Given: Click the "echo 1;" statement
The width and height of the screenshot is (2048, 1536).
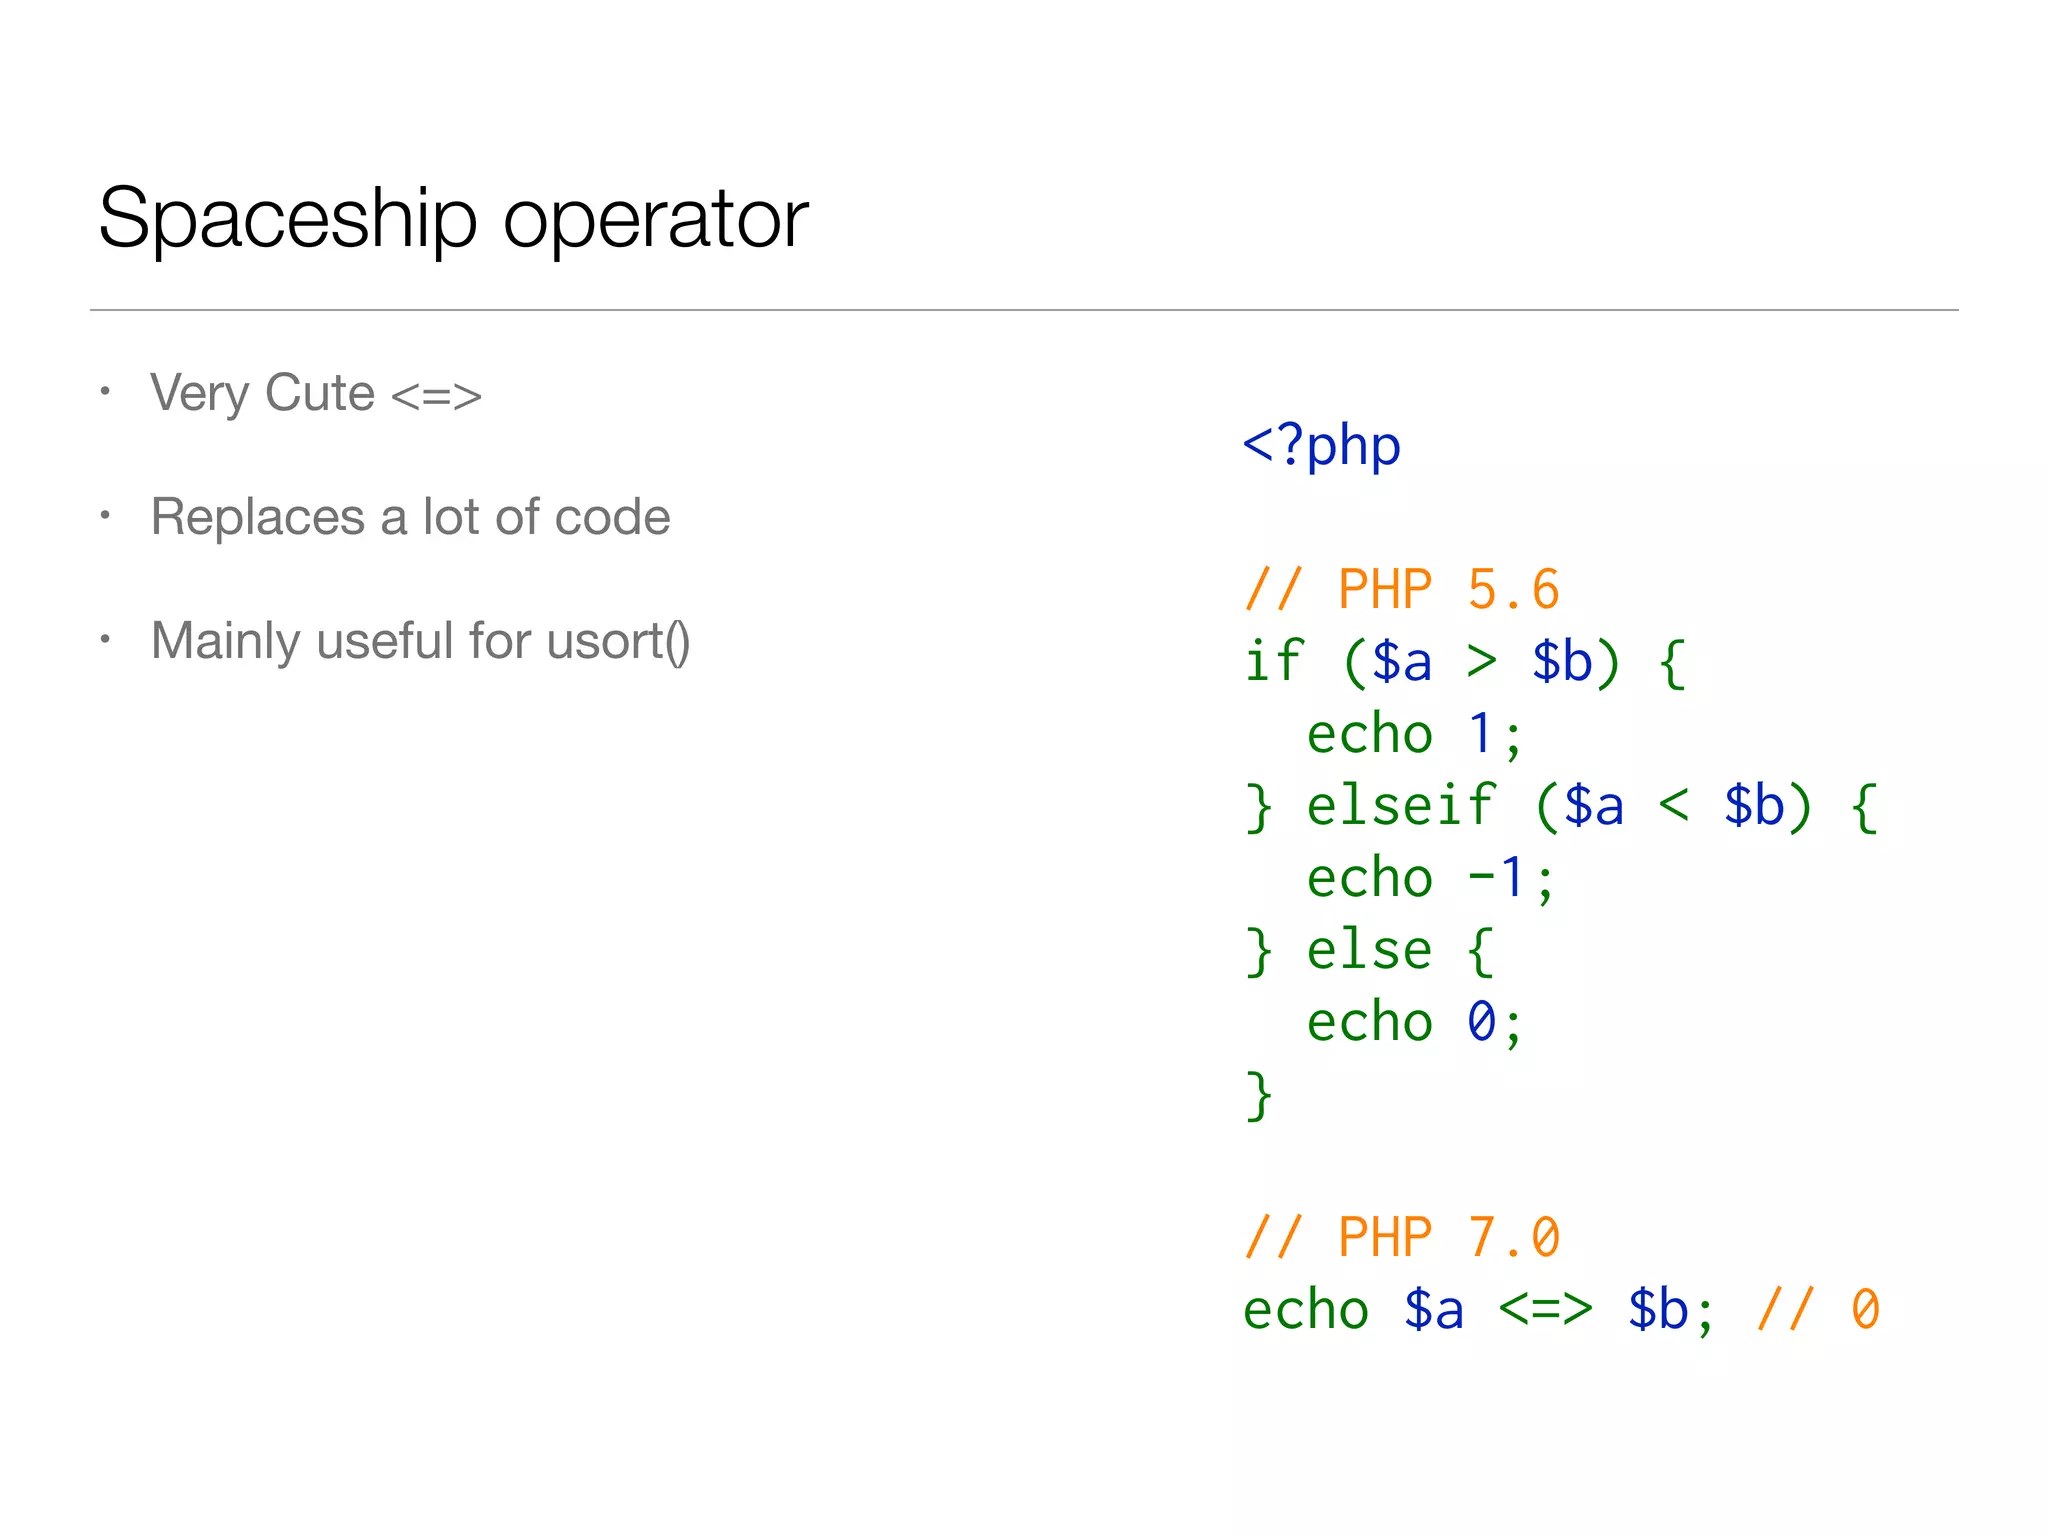Looking at the screenshot, I should point(1414,734).
